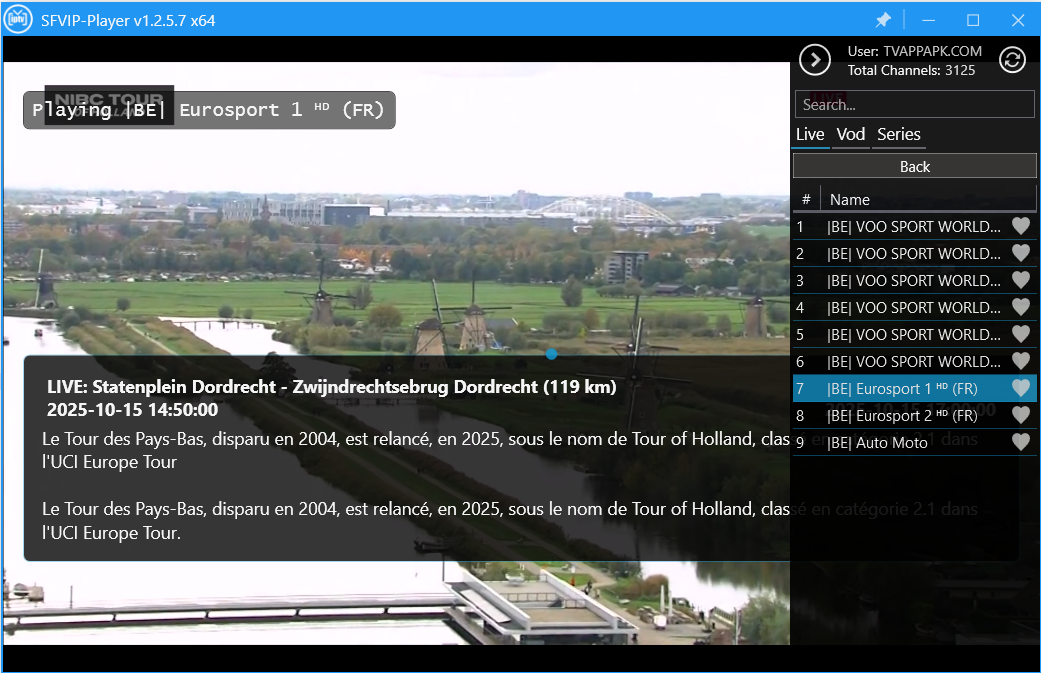The image size is (1041, 673).
Task: Focus the Search input field
Action: click(x=914, y=104)
